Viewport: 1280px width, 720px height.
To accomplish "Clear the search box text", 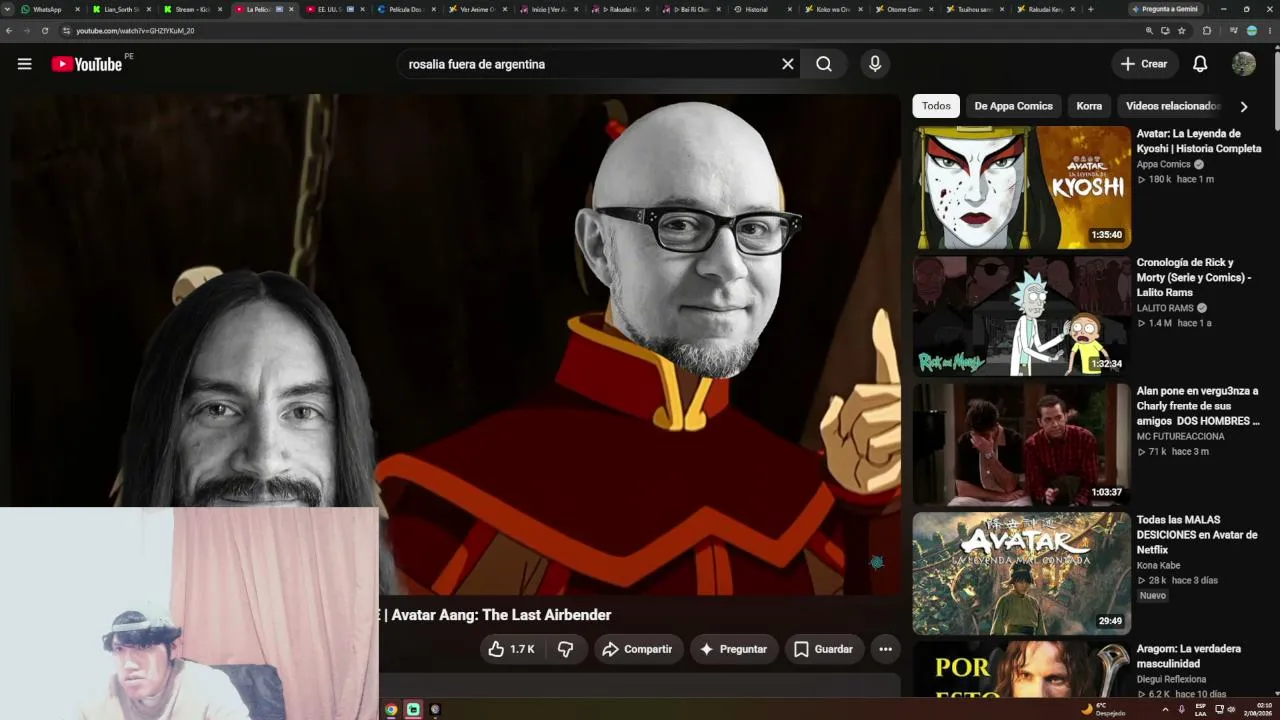I will pyautogui.click(x=788, y=64).
